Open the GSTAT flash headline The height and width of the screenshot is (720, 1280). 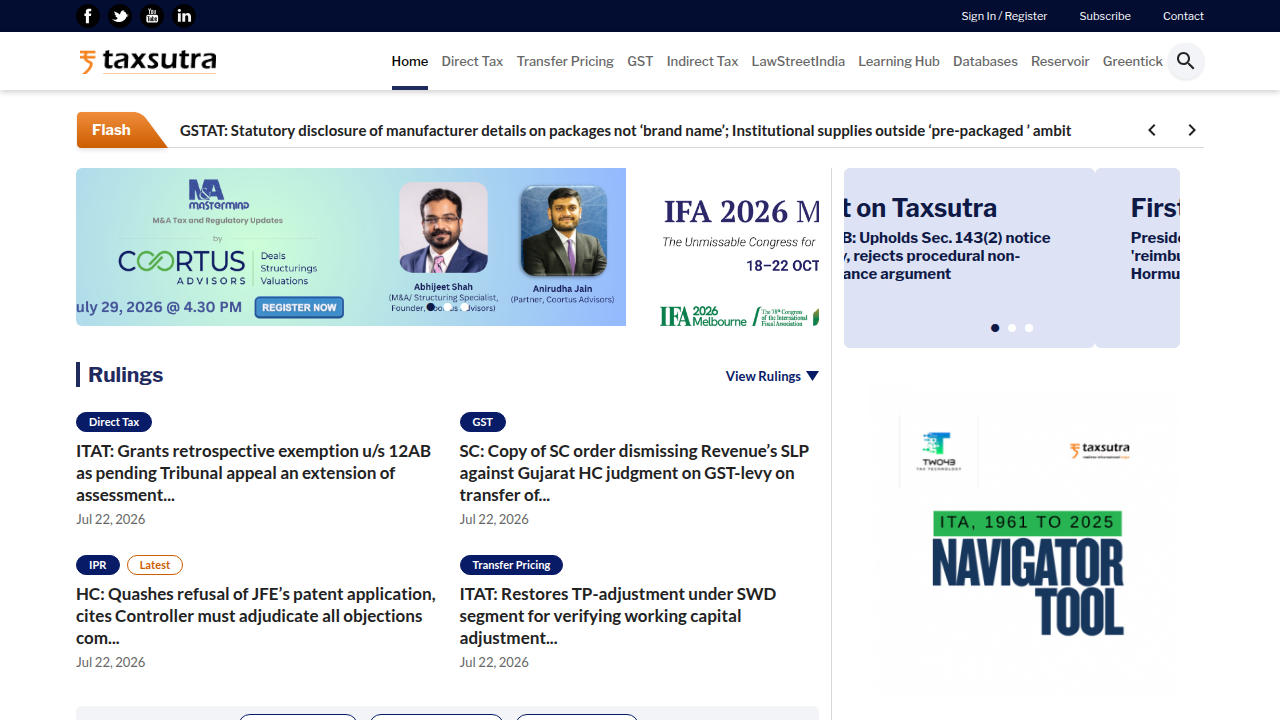tap(625, 130)
